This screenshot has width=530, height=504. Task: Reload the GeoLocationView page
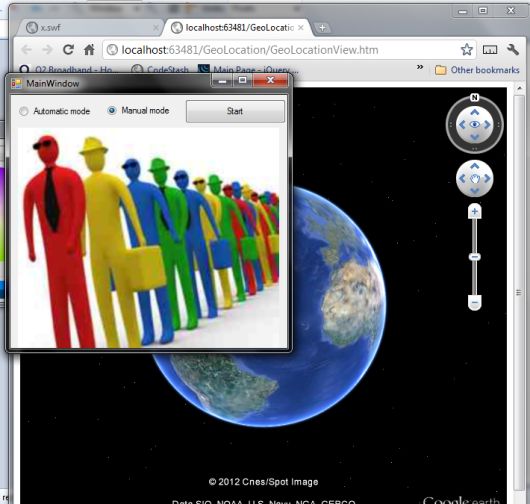point(68,50)
